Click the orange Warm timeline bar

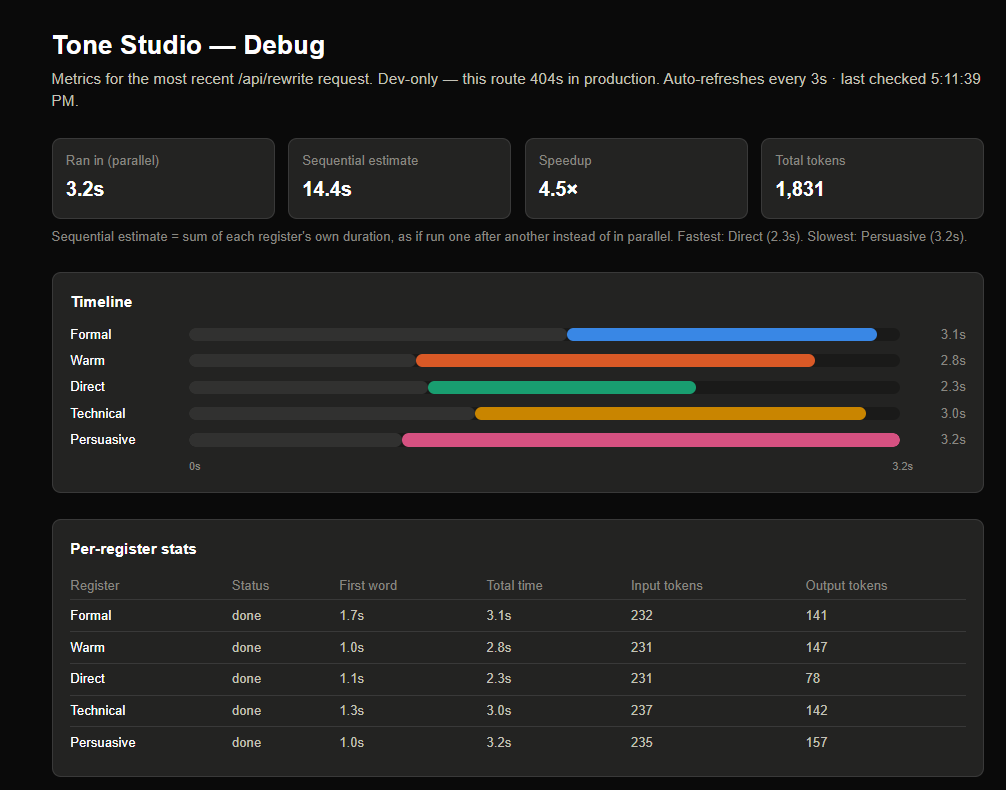[x=615, y=361]
